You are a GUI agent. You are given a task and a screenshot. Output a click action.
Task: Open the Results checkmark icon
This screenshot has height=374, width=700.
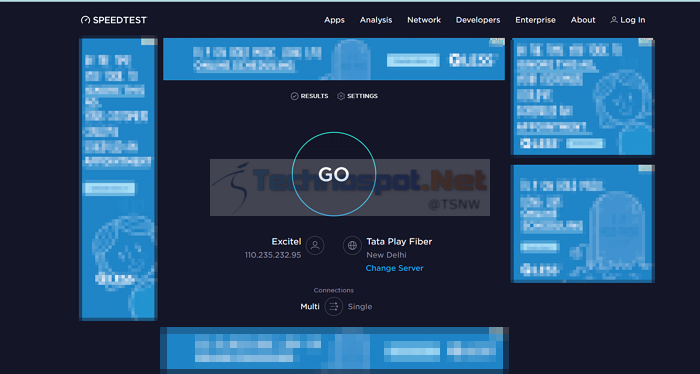pos(294,96)
